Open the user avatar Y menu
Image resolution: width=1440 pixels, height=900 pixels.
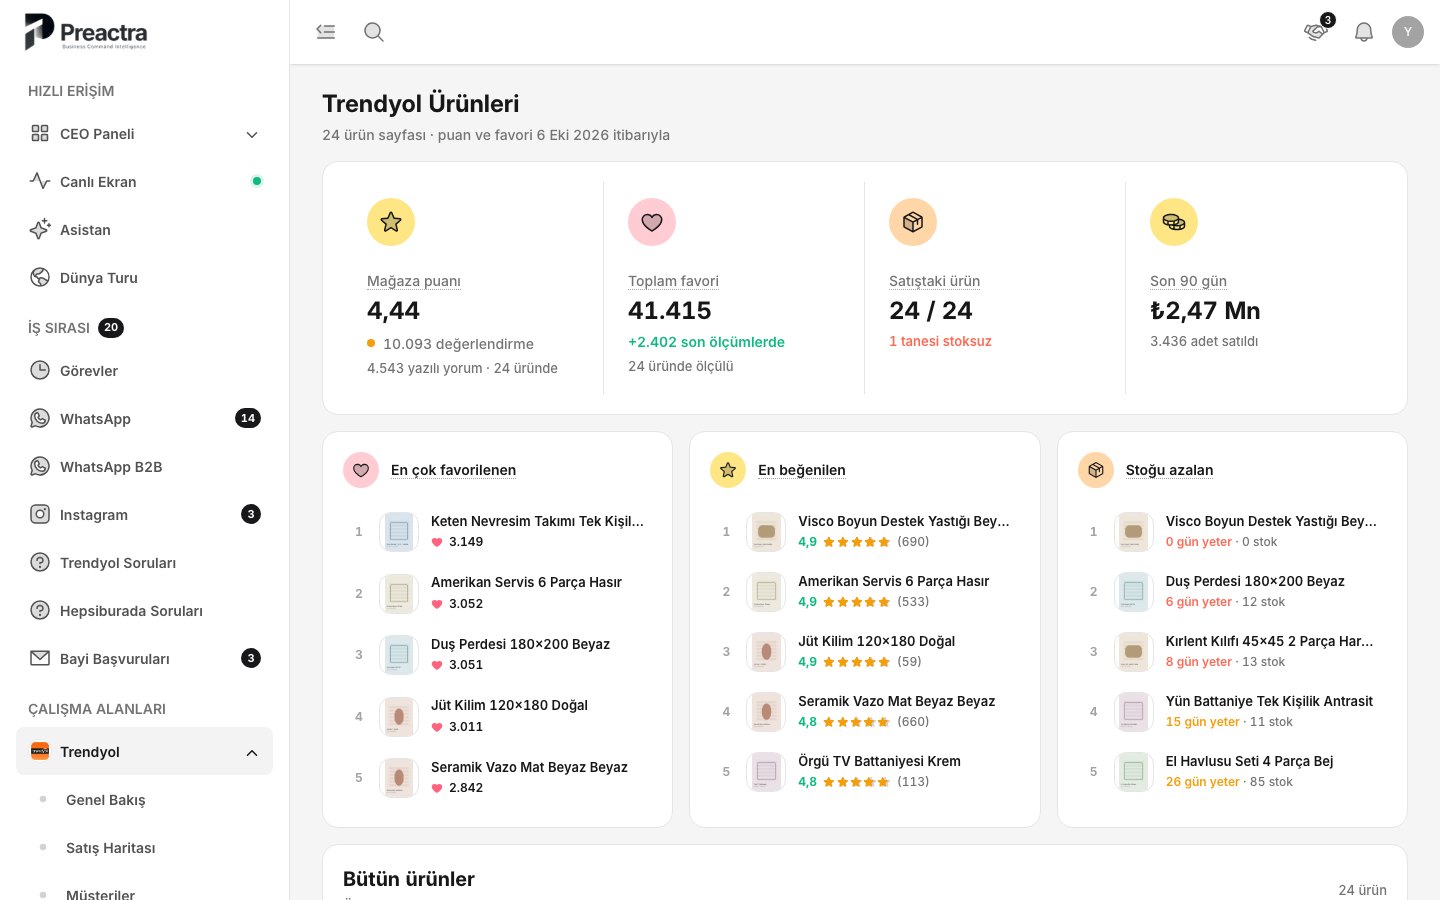click(1408, 32)
